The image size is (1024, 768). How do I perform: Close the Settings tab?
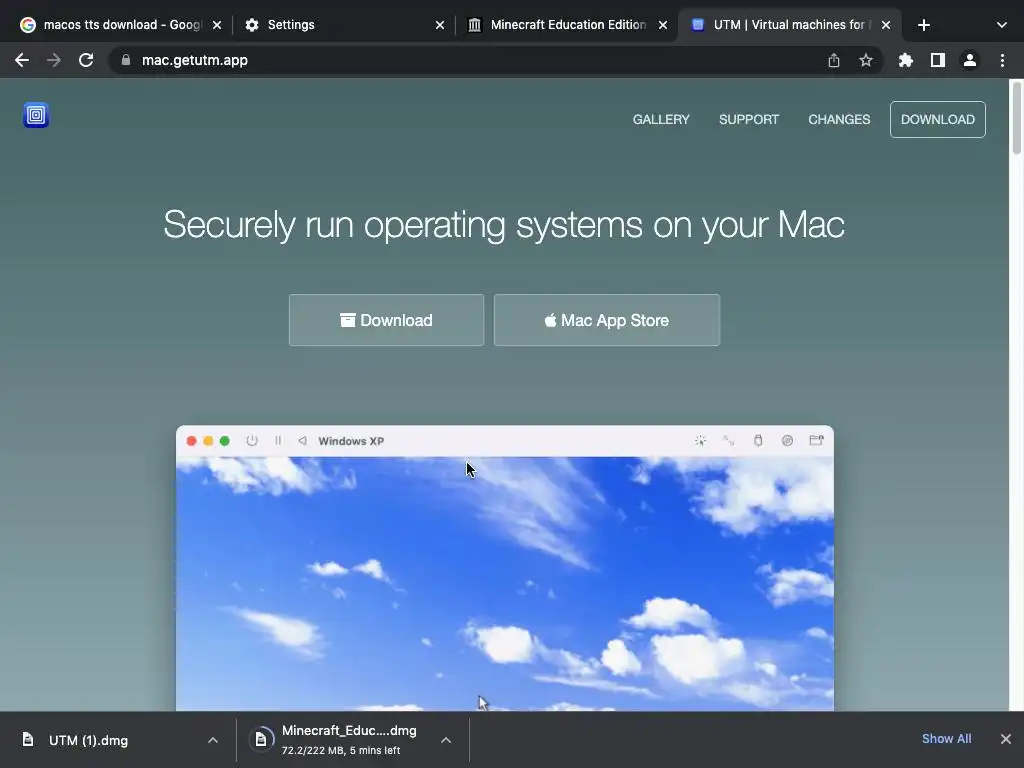(440, 25)
